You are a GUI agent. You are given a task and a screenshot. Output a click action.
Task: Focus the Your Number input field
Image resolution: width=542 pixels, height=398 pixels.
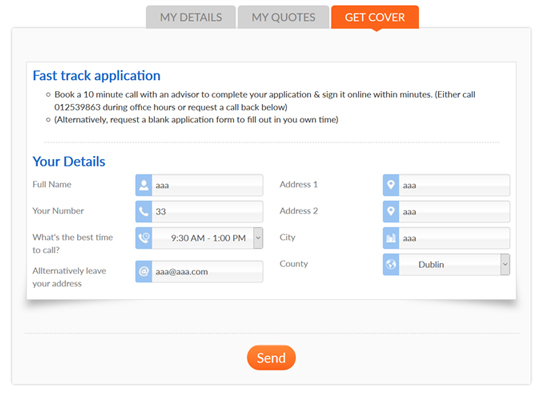pos(207,211)
